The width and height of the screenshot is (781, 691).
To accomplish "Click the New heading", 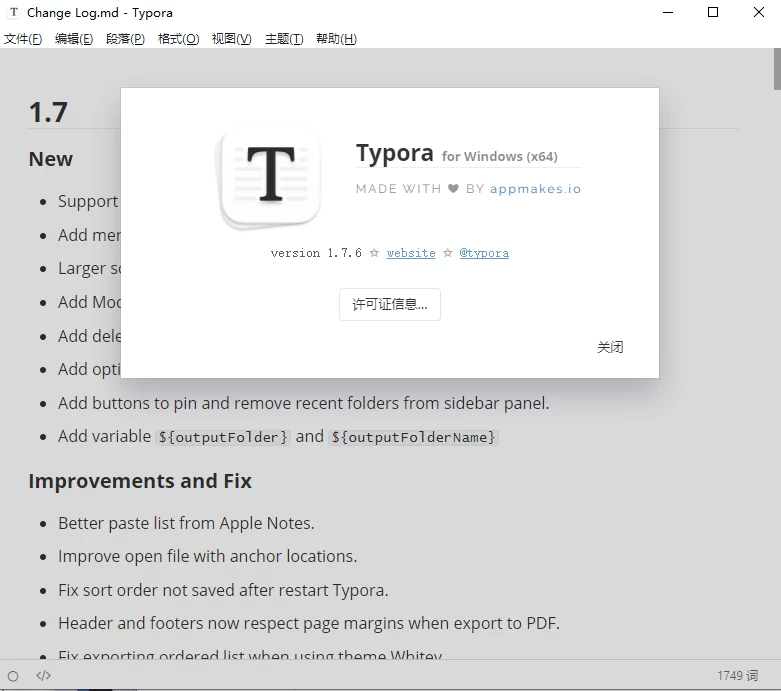I will point(51,159).
